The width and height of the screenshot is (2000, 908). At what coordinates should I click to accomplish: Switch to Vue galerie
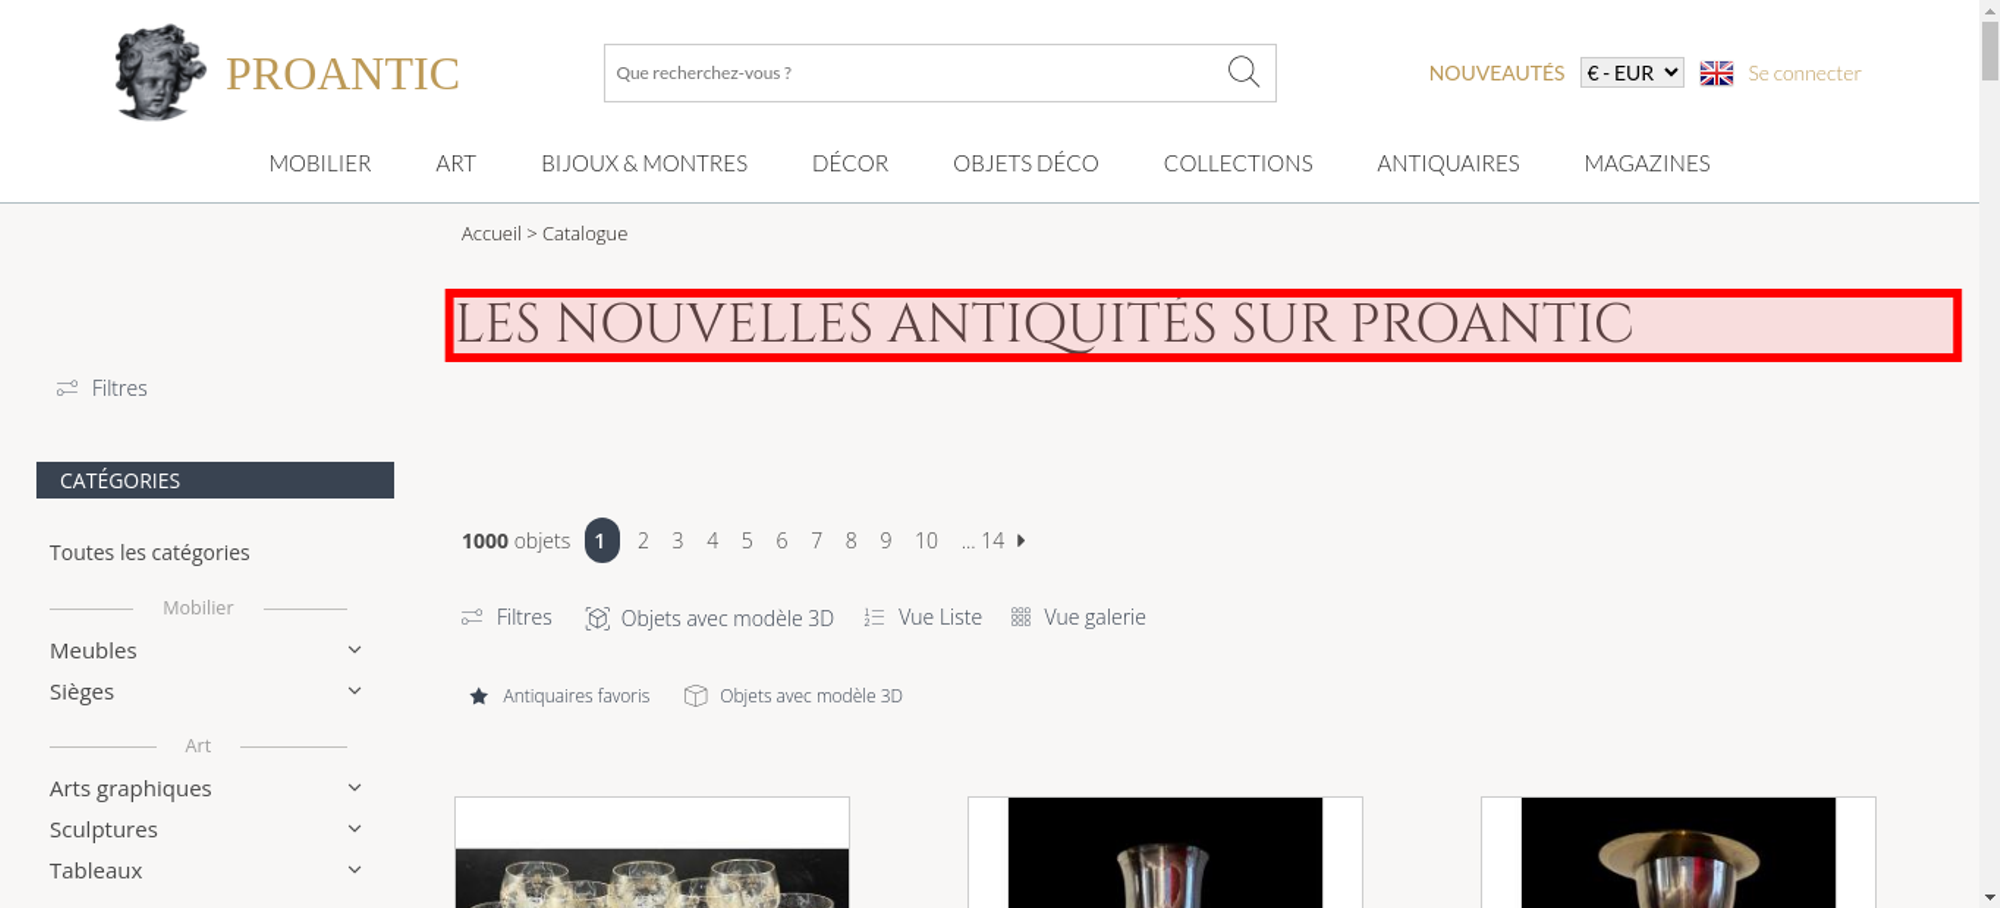pyautogui.click(x=1078, y=617)
